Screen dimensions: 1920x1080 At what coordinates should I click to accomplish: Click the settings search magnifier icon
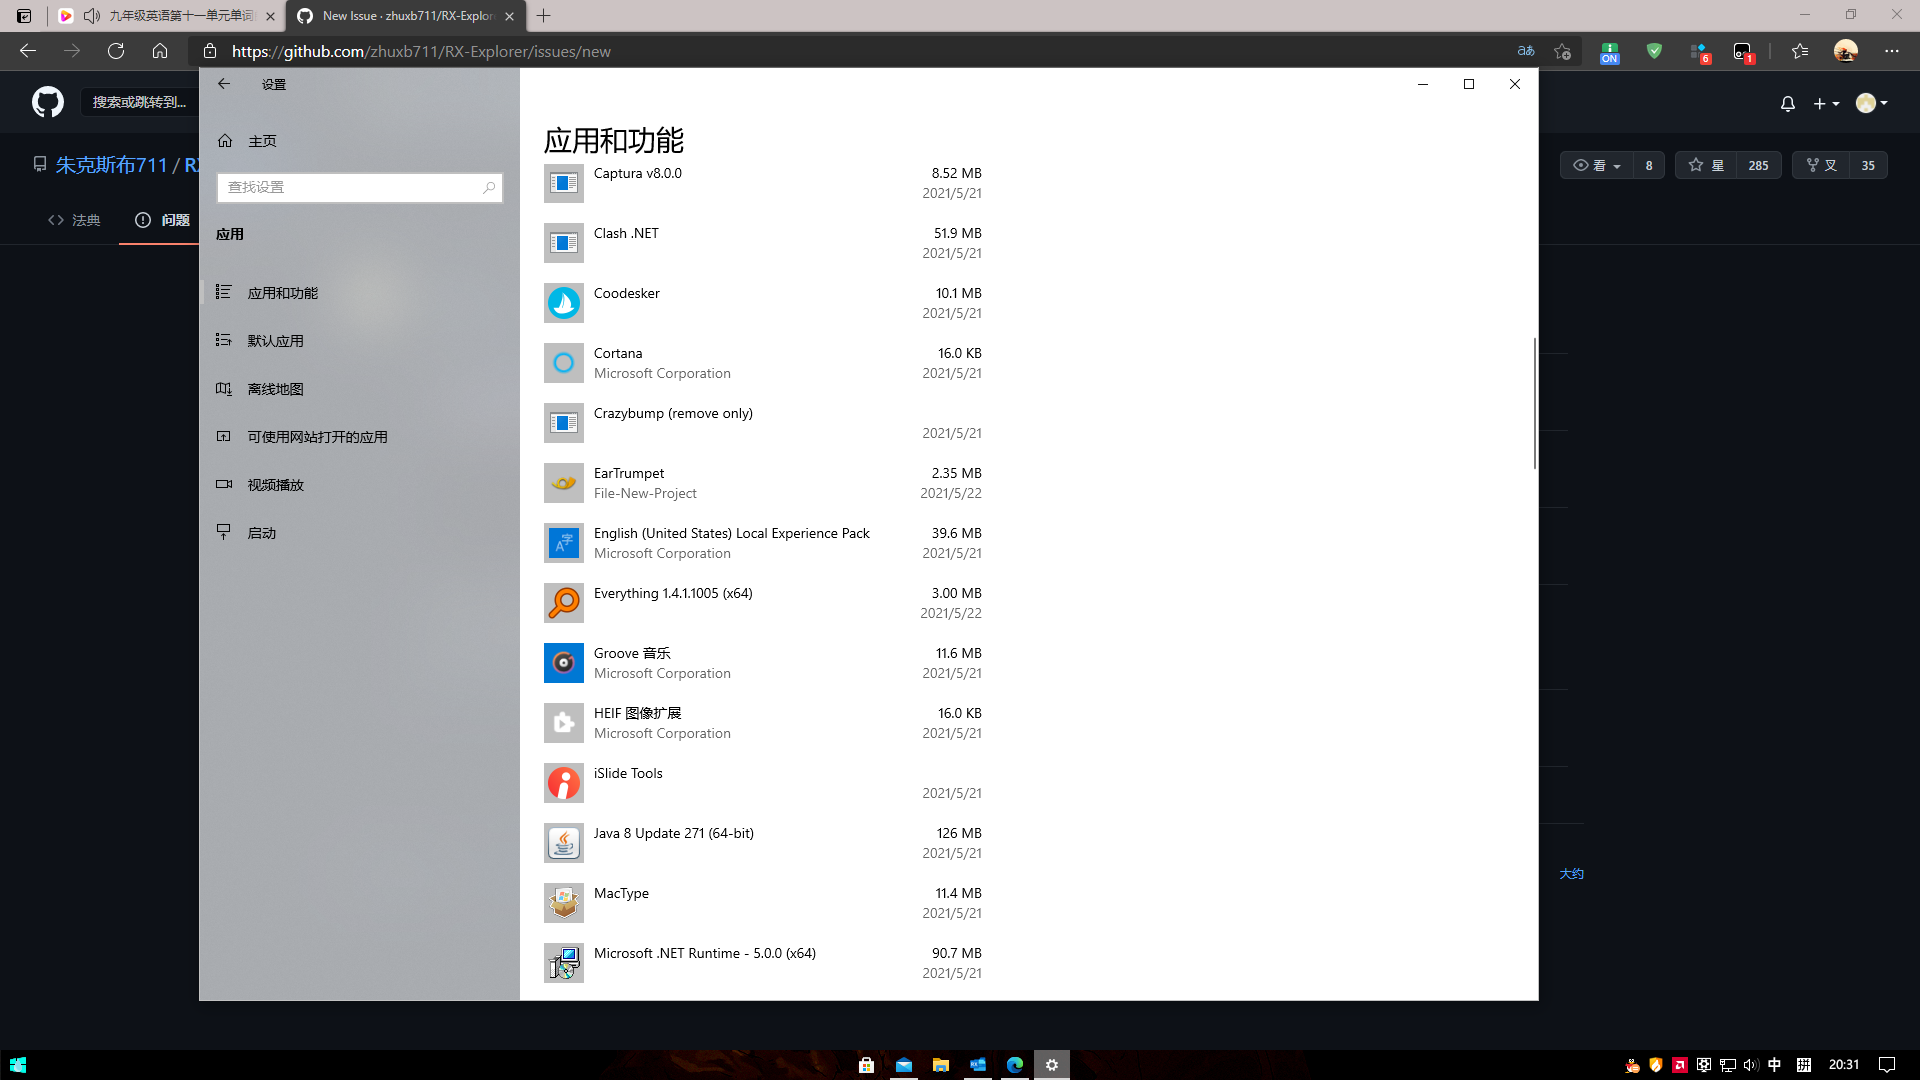point(488,187)
